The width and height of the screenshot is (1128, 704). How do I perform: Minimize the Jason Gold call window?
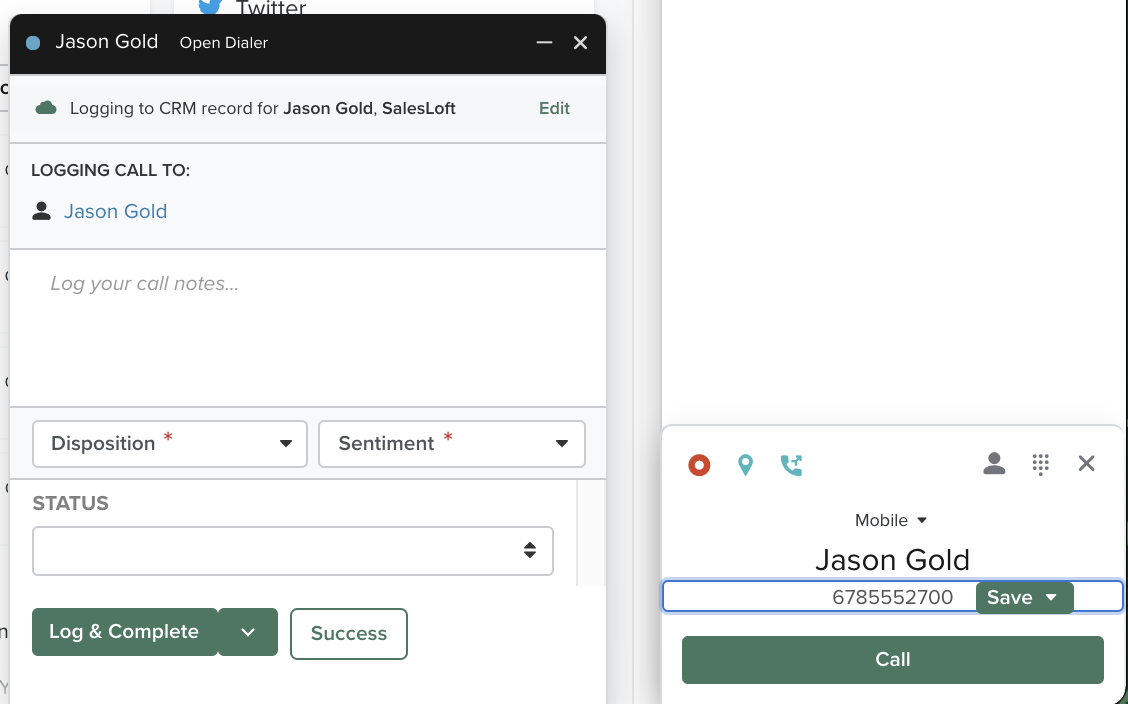click(x=545, y=43)
